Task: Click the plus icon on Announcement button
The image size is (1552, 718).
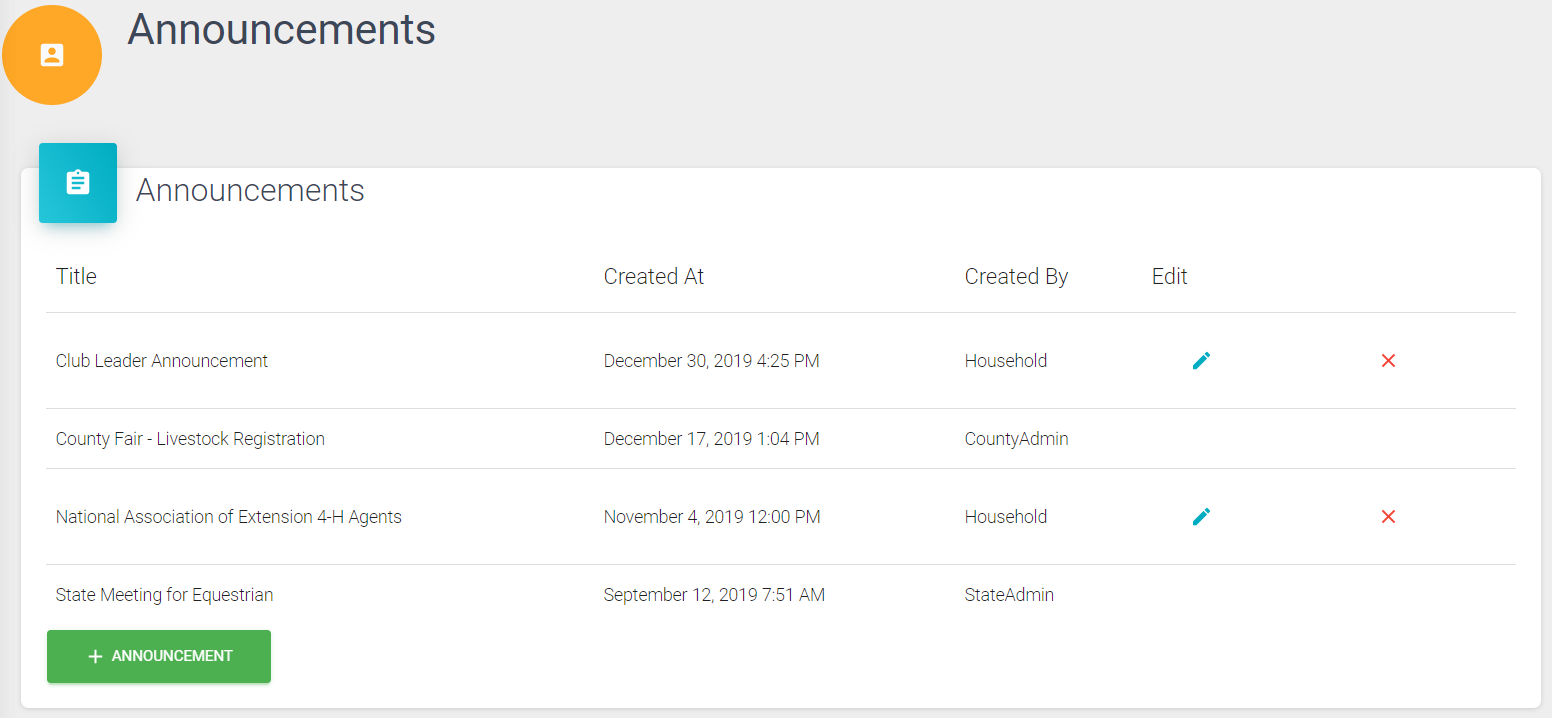Action: pos(95,657)
